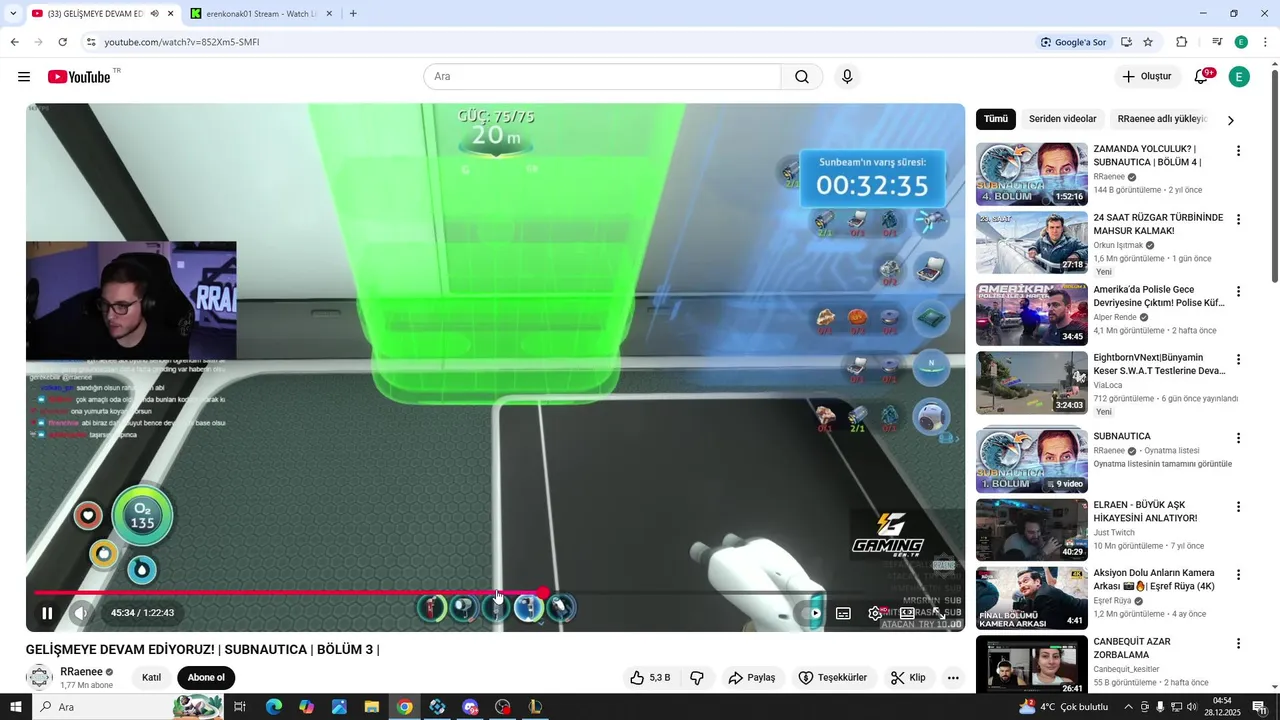The width and height of the screenshot is (1280, 720).
Task: Open options for Amerika'da Polisle video
Action: pos(1238,292)
